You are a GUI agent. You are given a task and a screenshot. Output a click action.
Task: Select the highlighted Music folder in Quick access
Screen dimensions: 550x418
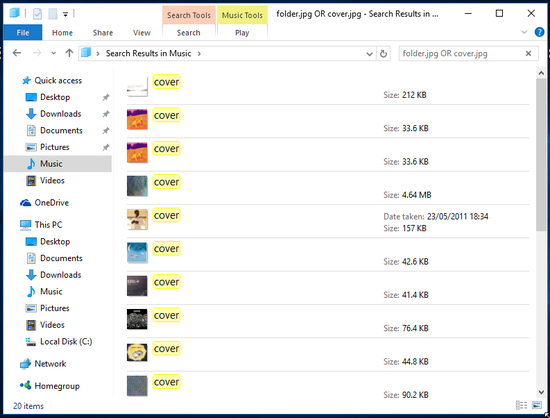point(58,164)
